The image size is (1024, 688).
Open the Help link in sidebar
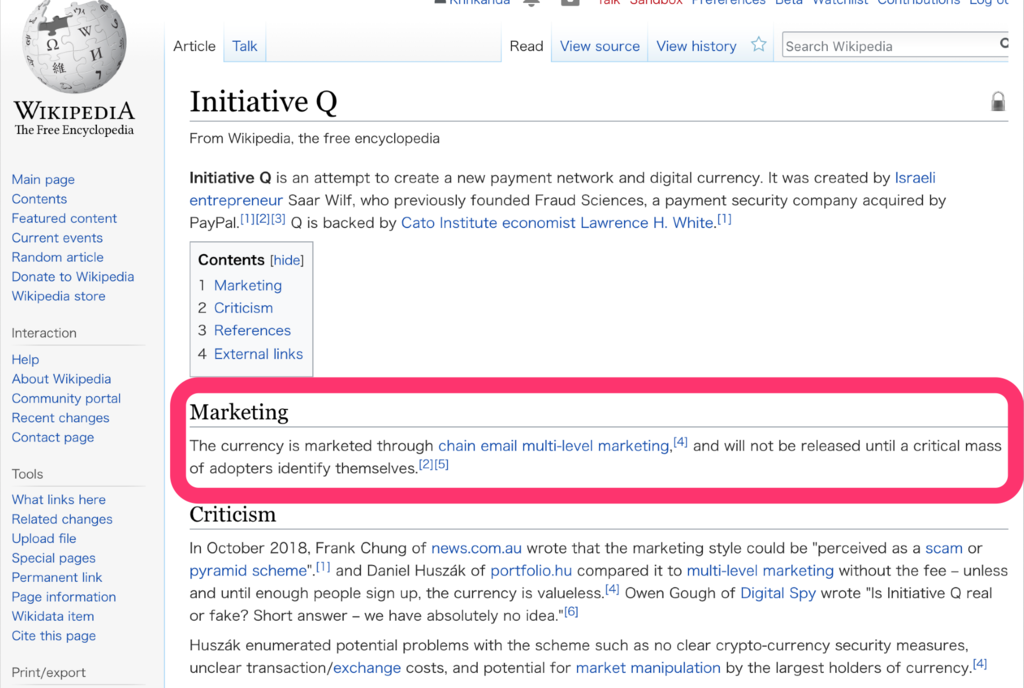(x=25, y=360)
